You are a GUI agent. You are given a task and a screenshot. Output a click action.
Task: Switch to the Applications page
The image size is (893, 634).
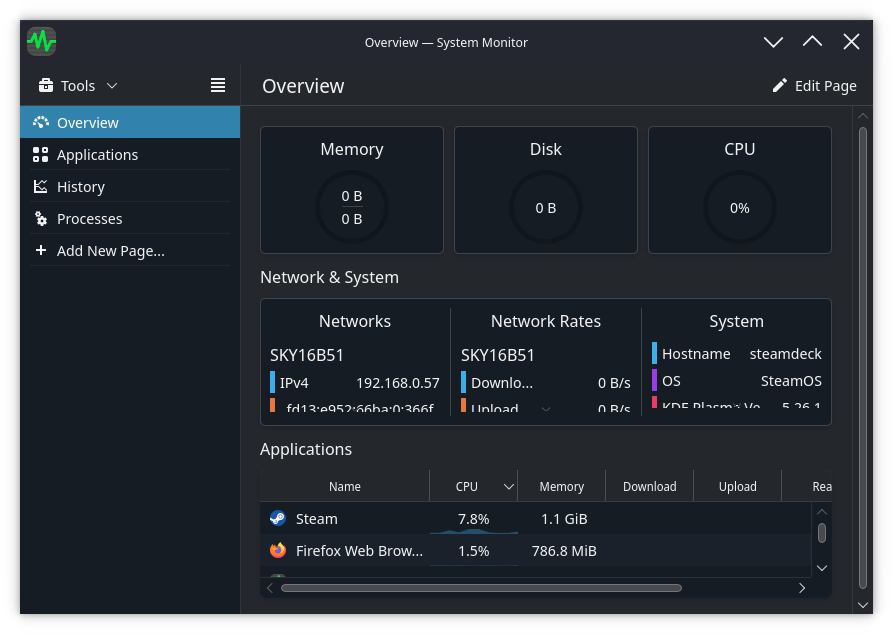tap(98, 154)
